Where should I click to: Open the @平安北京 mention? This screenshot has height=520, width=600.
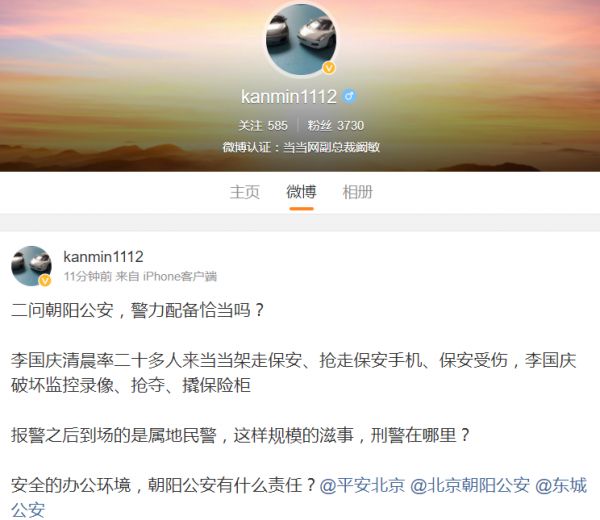click(362, 485)
